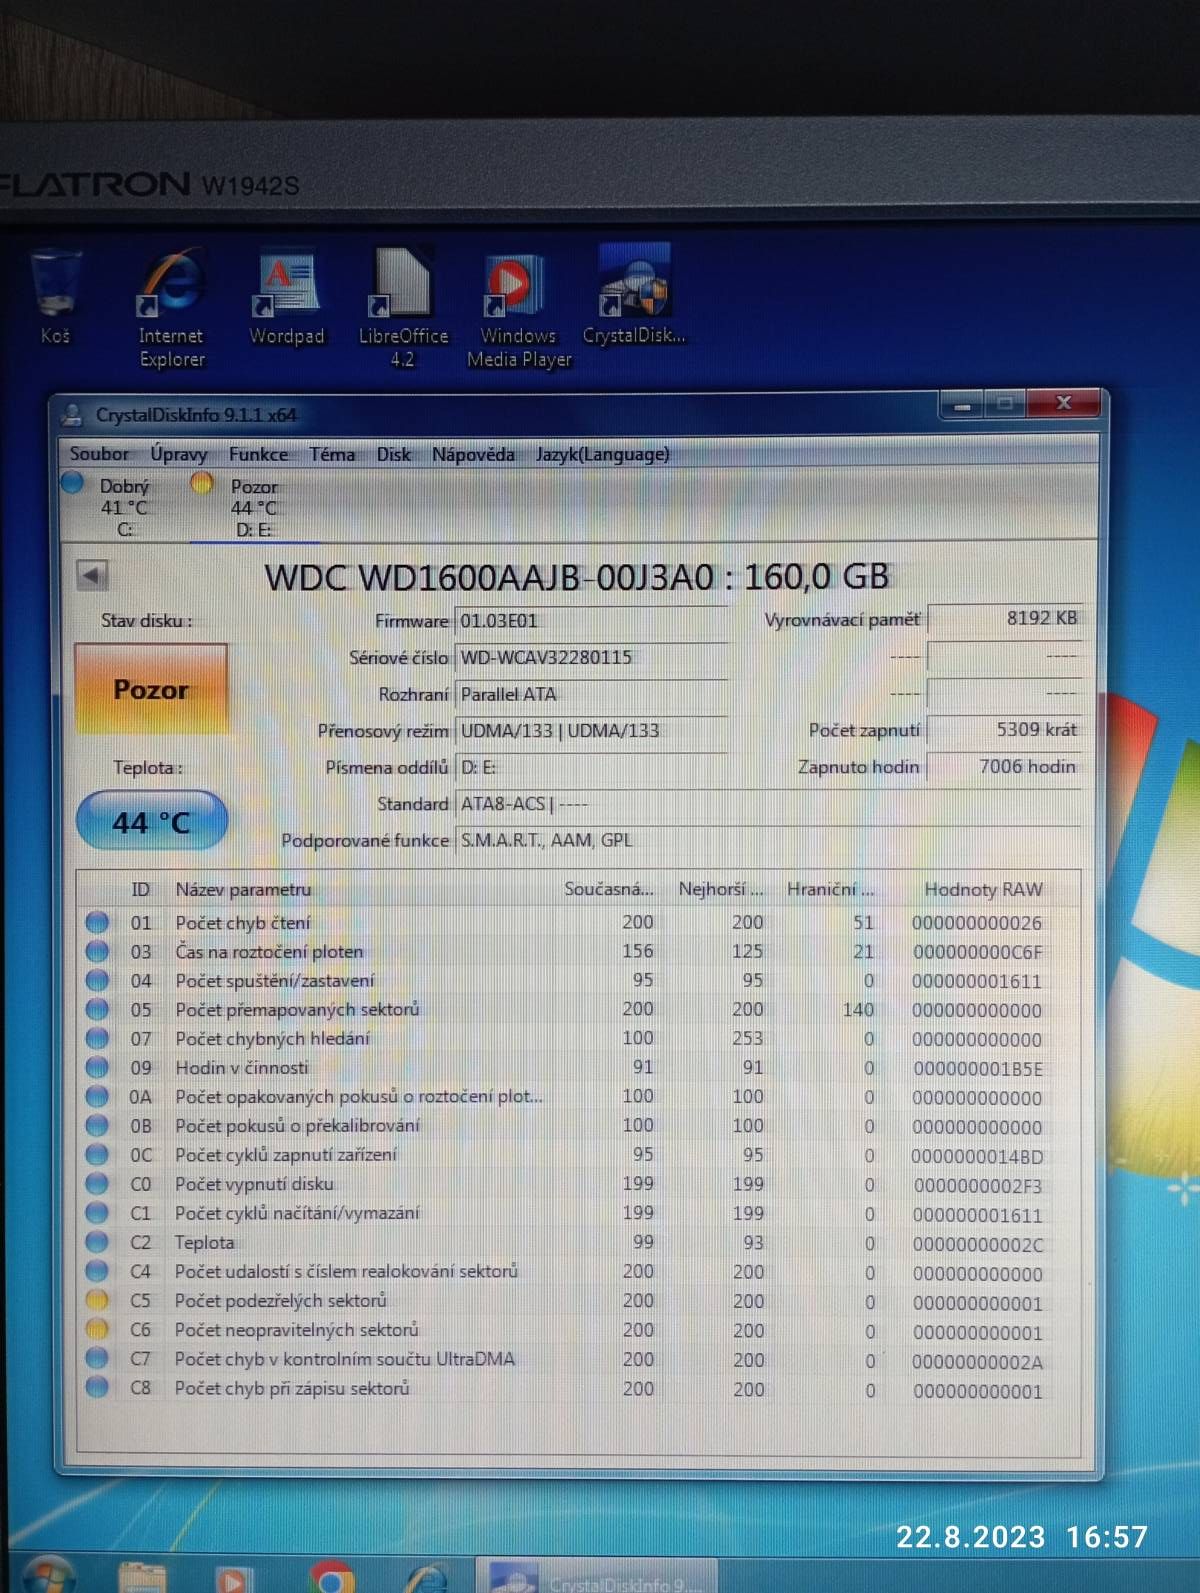Click the Hraniční column header
Viewport: 1200px width, 1593px height.
click(831, 889)
